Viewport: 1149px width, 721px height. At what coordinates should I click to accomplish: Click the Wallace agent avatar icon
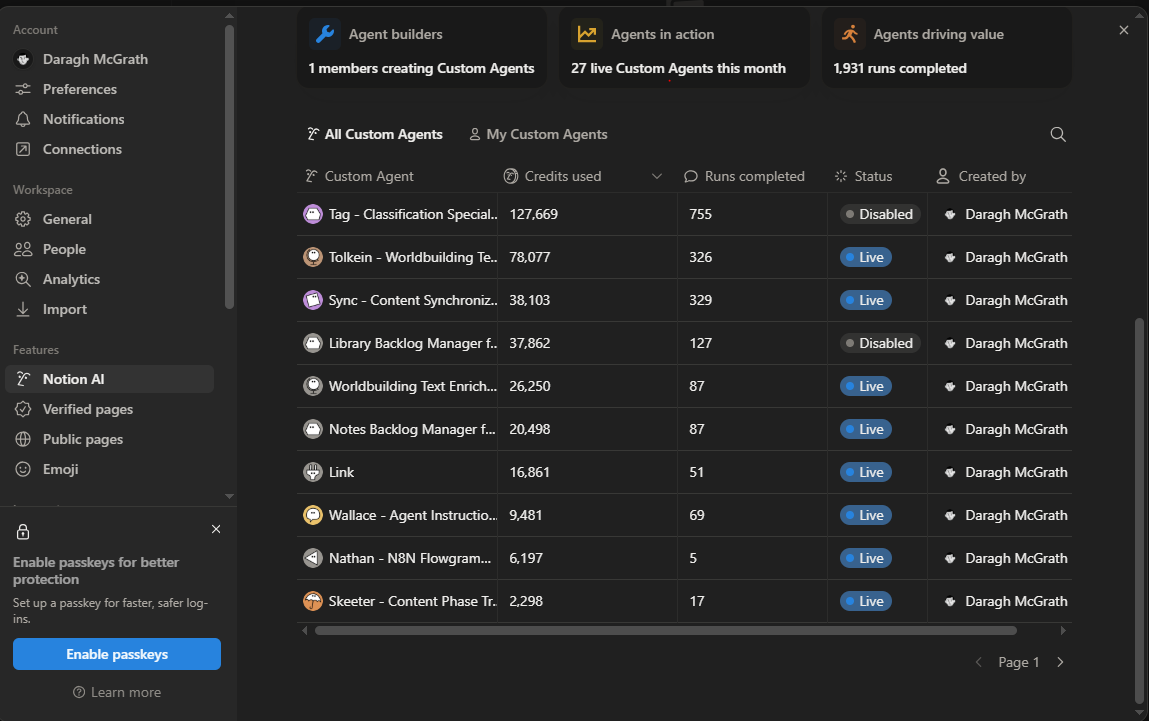click(313, 516)
